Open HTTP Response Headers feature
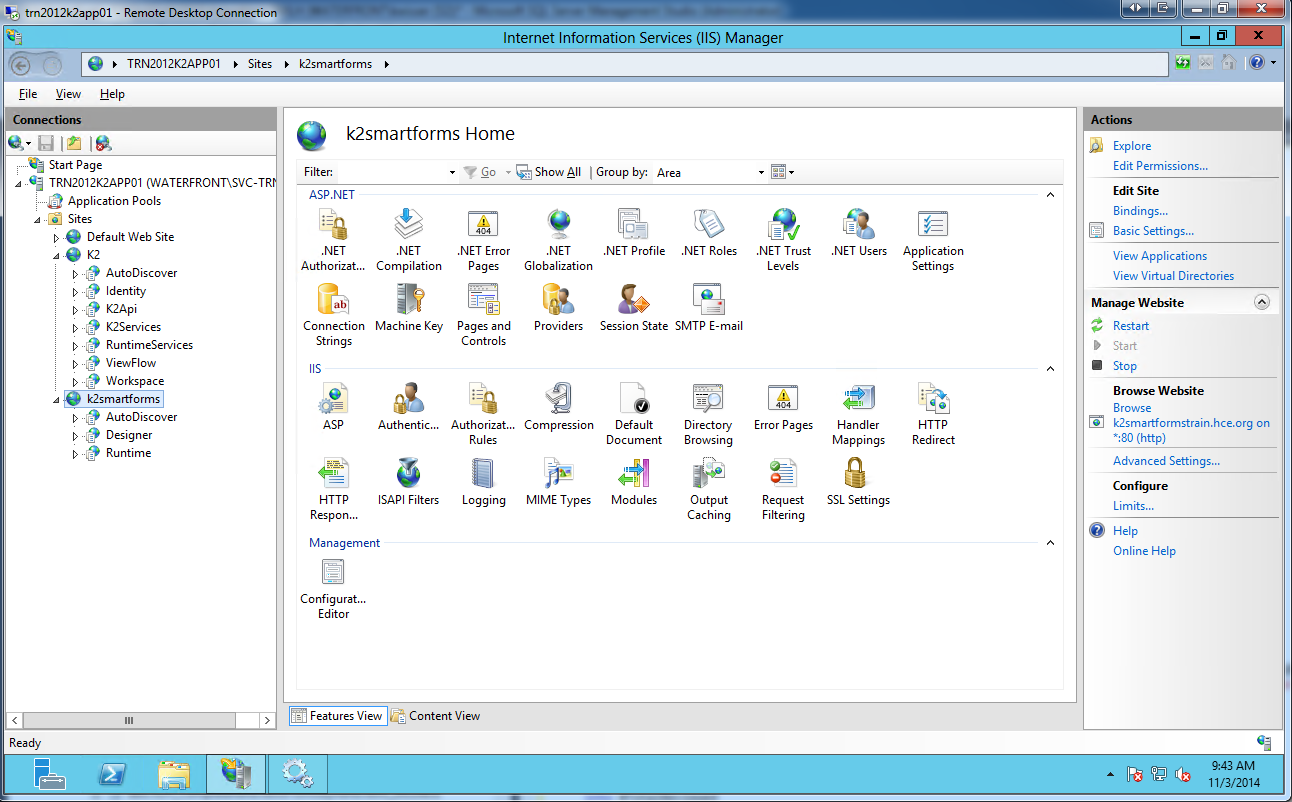The width and height of the screenshot is (1292, 802). tap(333, 489)
